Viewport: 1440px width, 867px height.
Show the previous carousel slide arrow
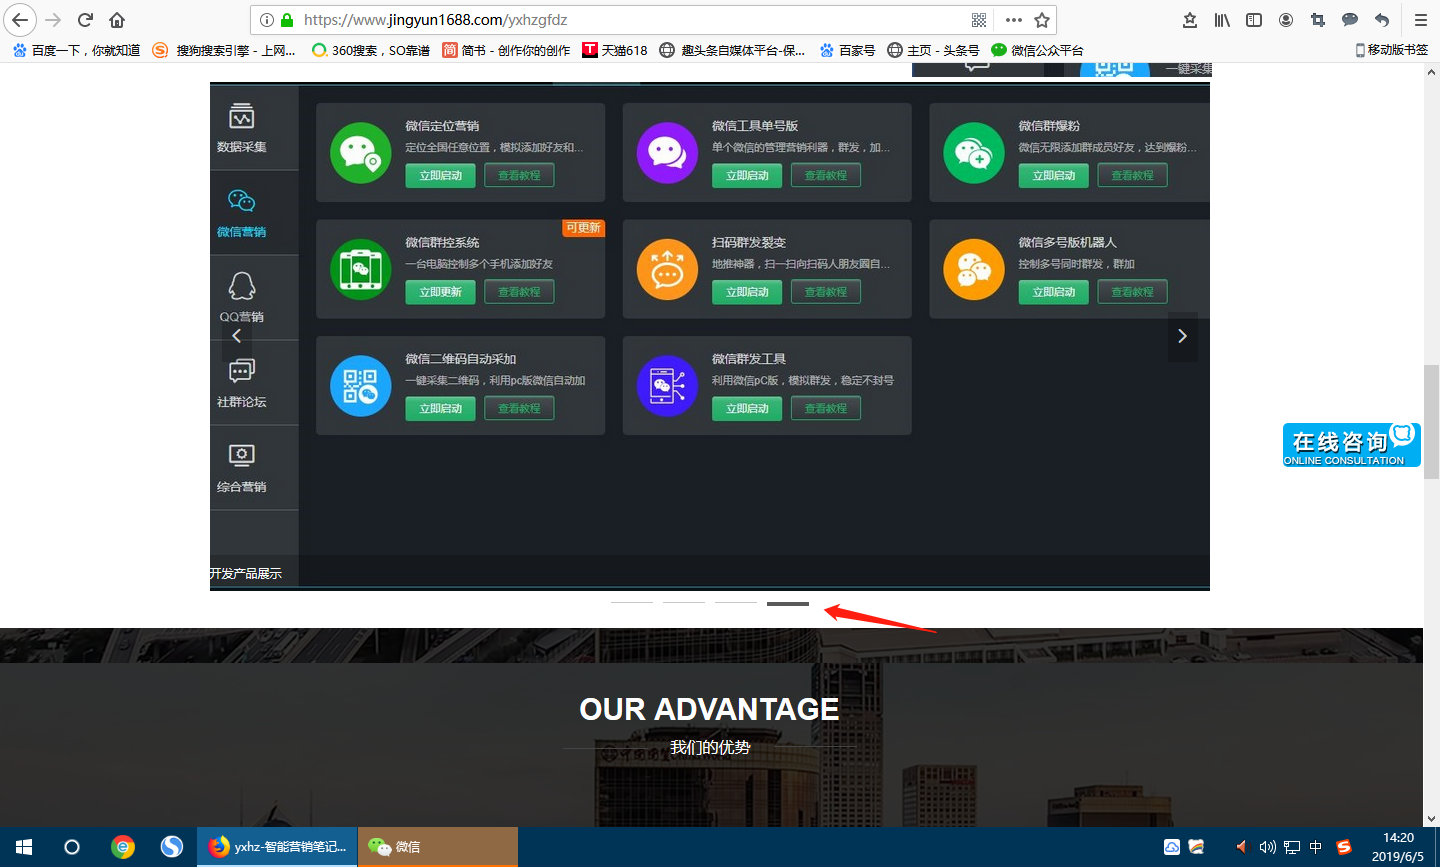tap(237, 336)
